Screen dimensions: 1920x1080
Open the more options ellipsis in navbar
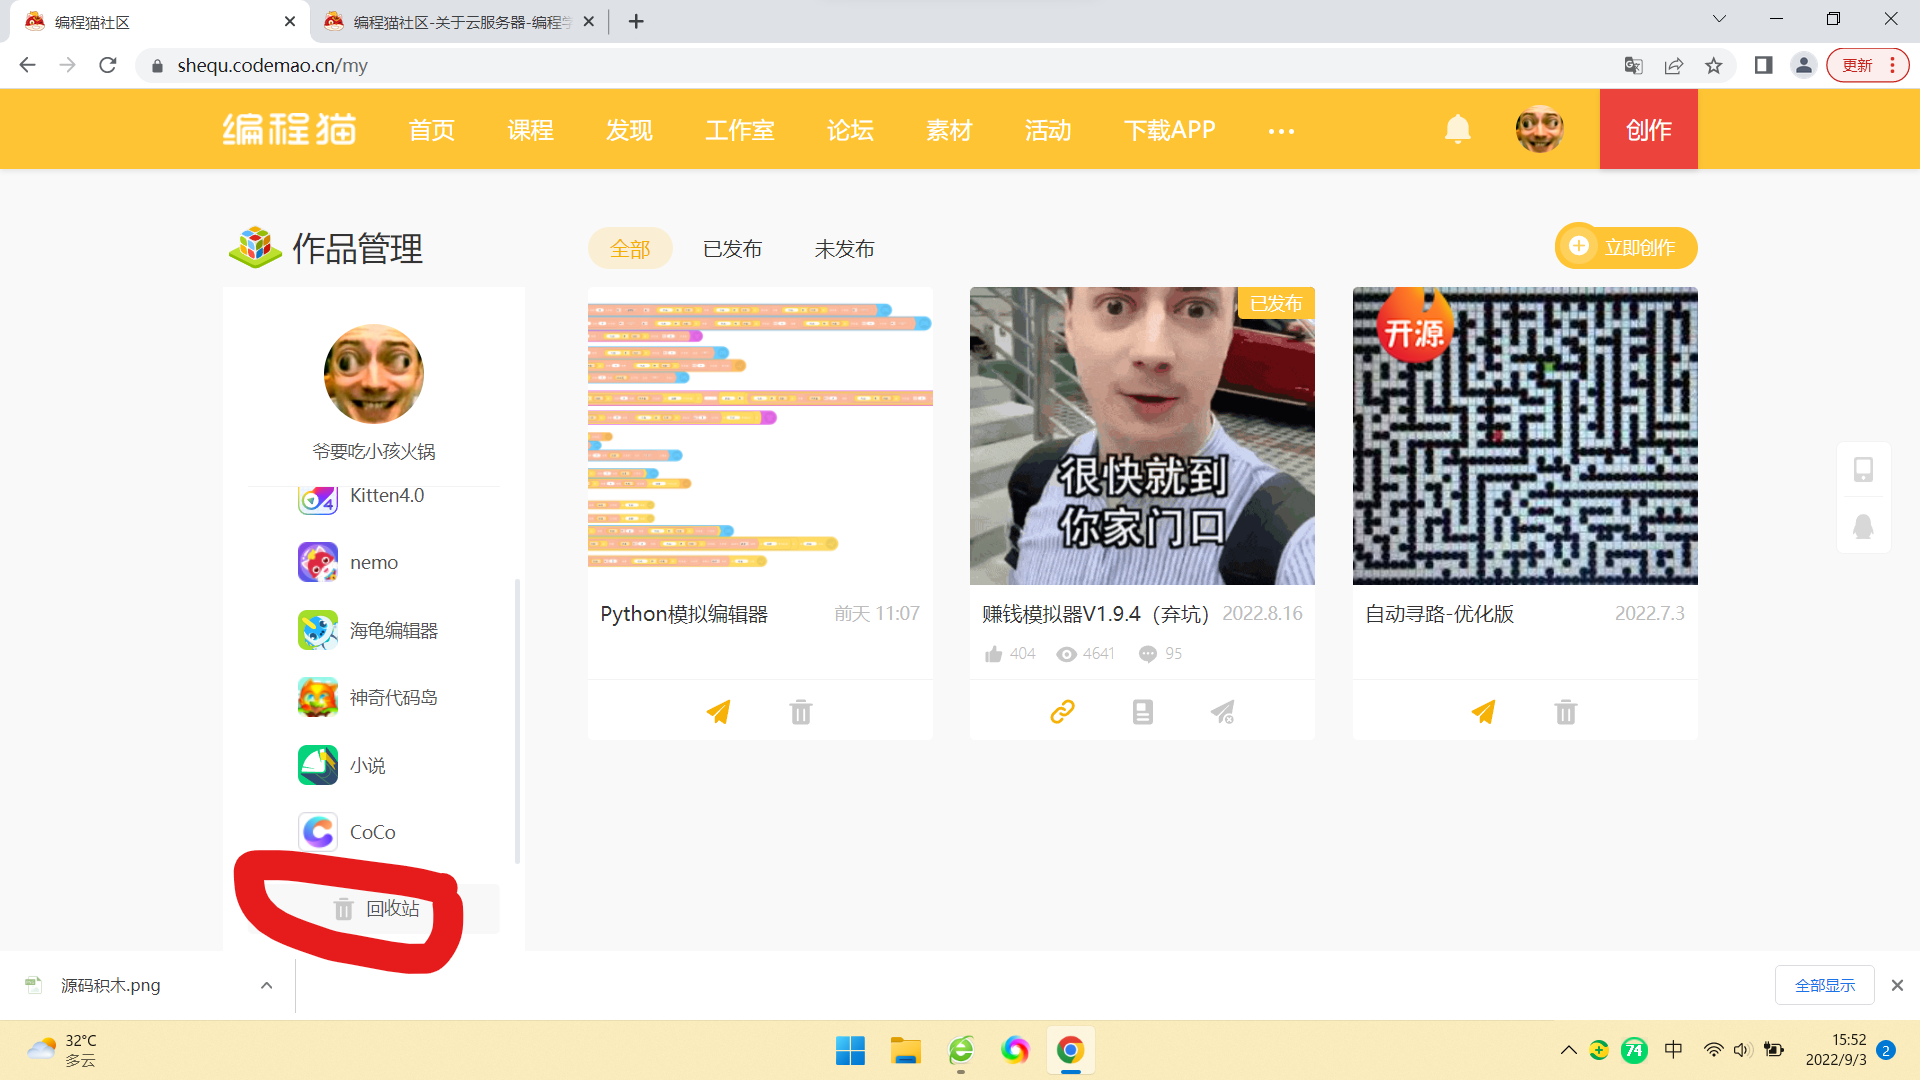1281,131
